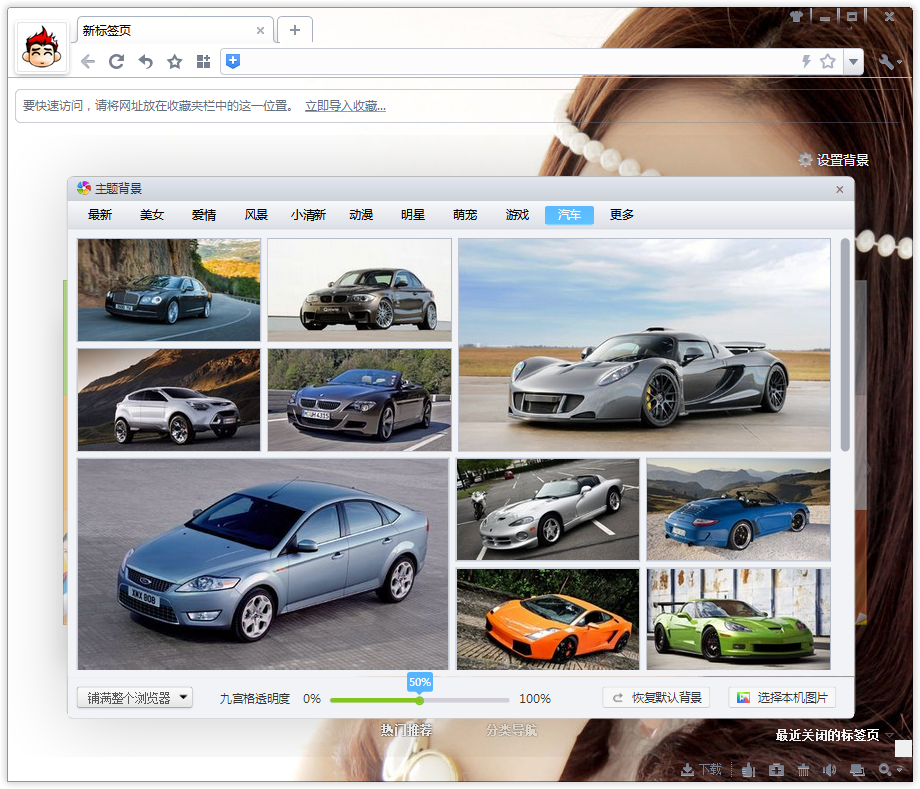
Task: Click the address bar input field
Action: pyautogui.click(x=519, y=61)
